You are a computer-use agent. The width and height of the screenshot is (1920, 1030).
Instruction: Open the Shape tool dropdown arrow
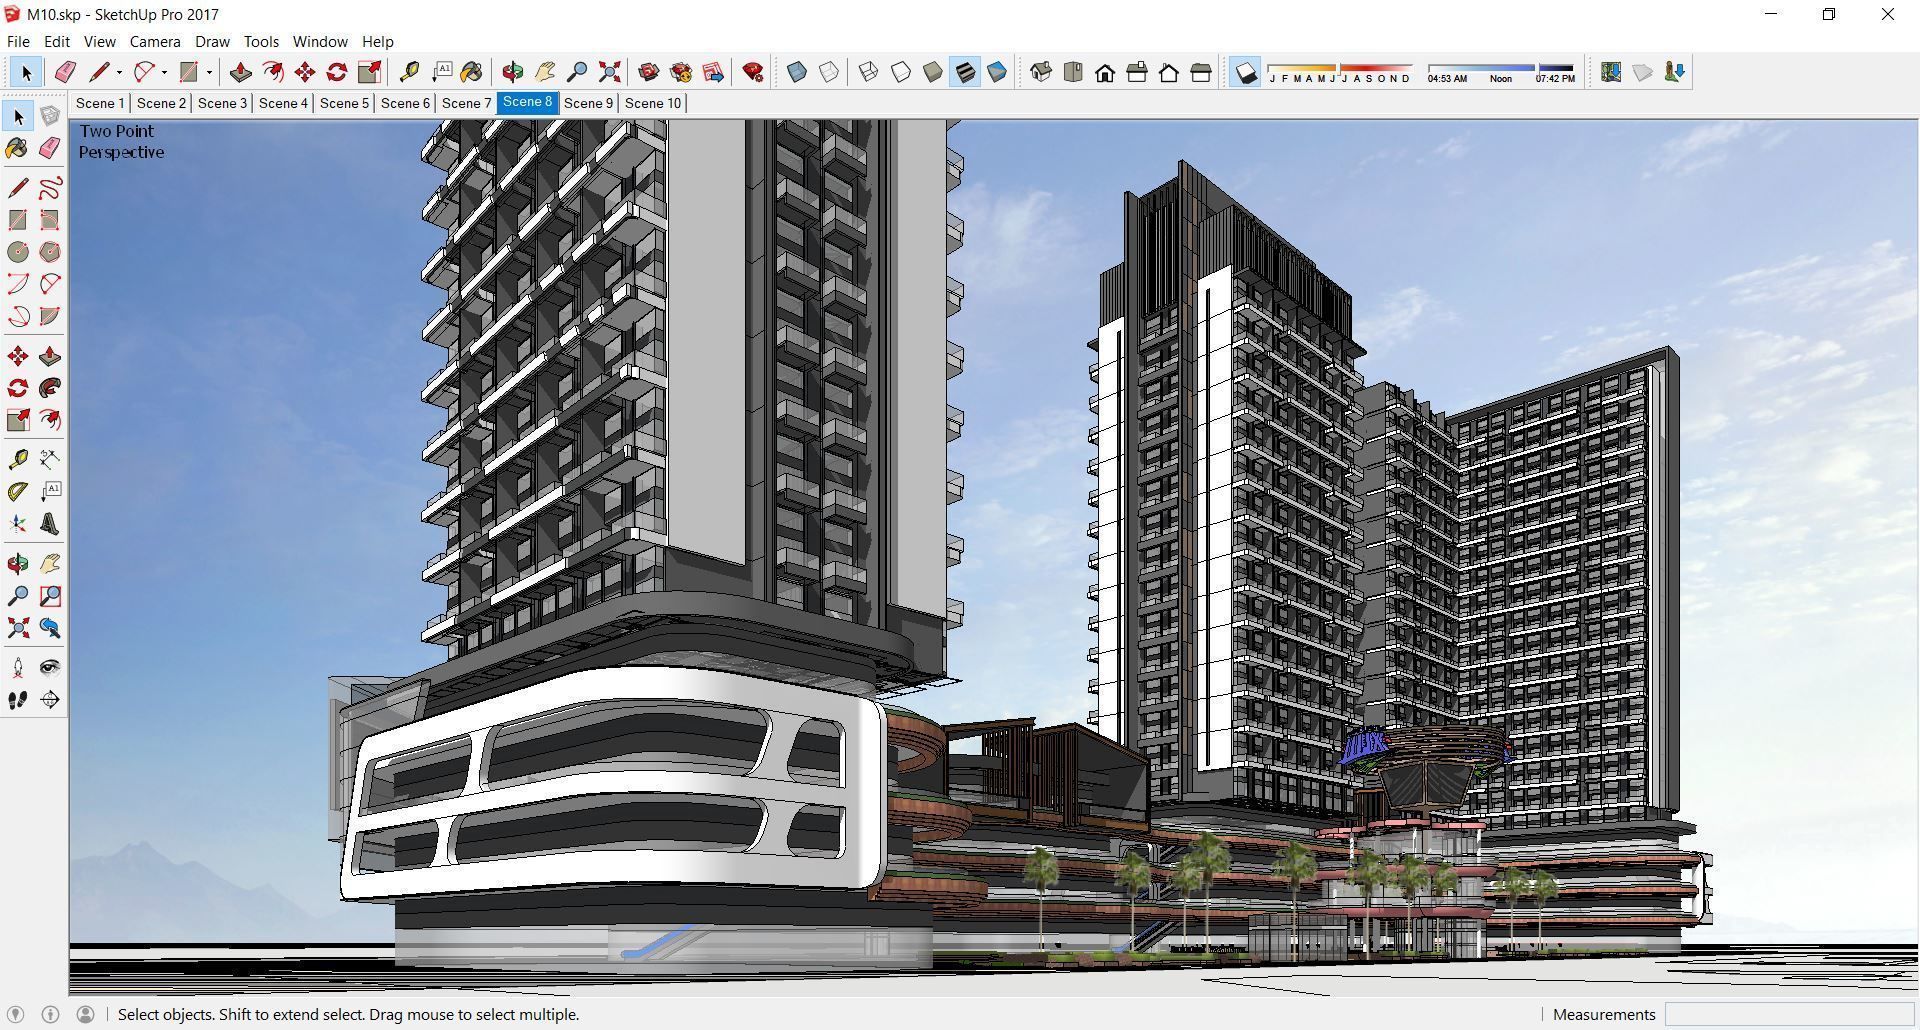pyautogui.click(x=209, y=72)
